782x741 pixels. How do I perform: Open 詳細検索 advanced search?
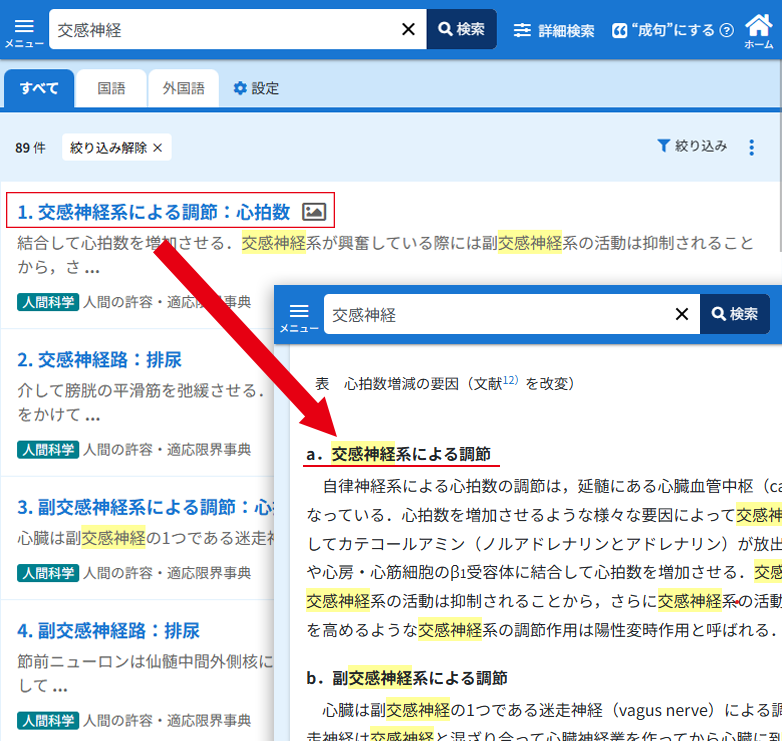click(x=554, y=31)
